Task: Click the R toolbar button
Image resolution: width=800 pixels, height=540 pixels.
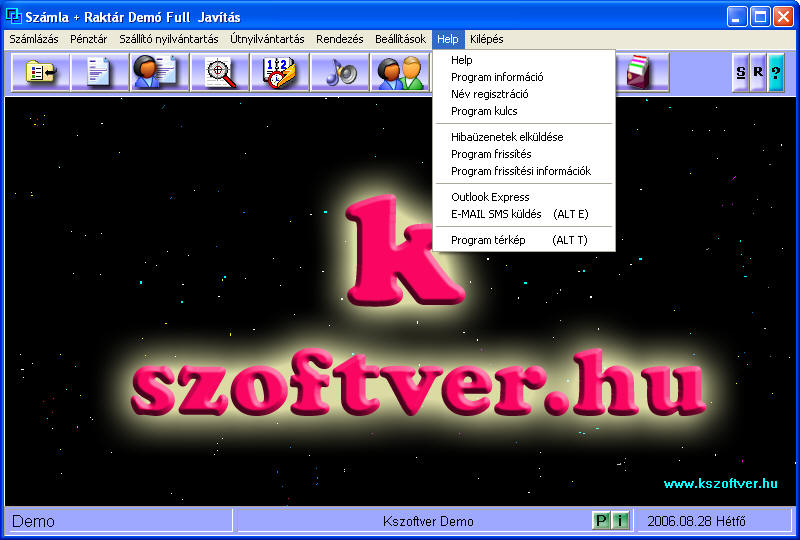Action: tap(758, 72)
